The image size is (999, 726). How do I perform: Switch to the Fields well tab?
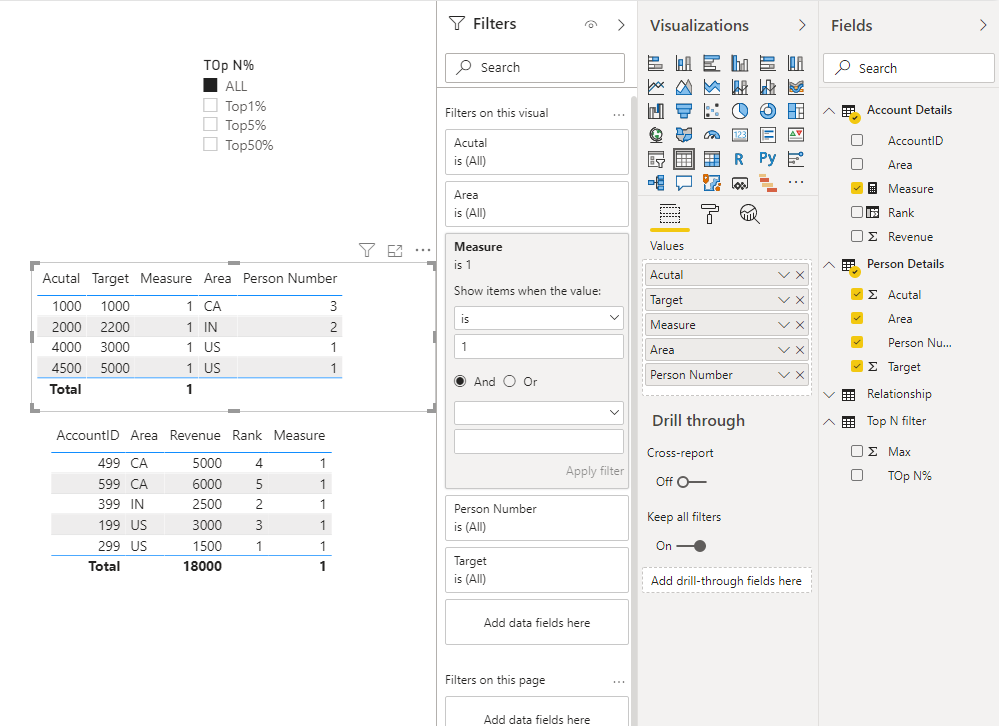[x=670, y=214]
